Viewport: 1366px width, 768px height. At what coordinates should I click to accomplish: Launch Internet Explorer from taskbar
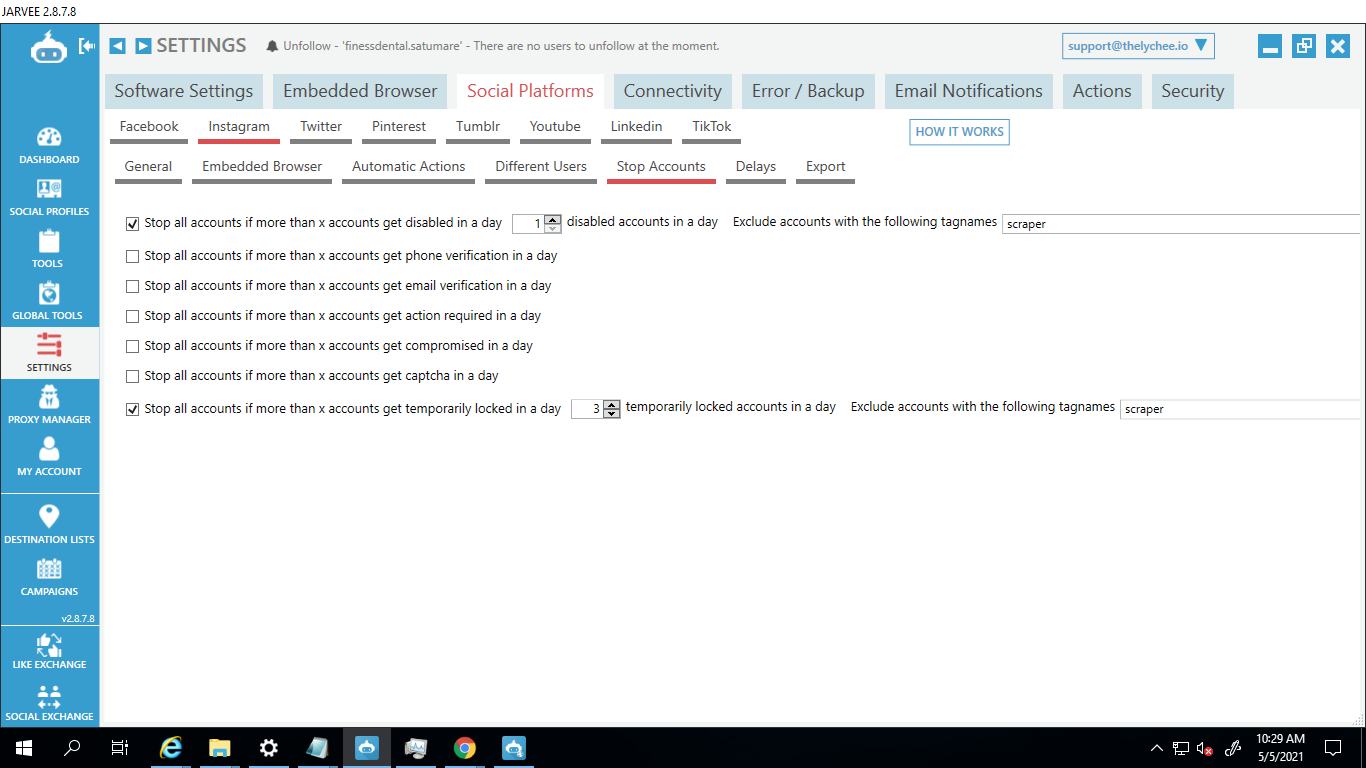point(171,748)
